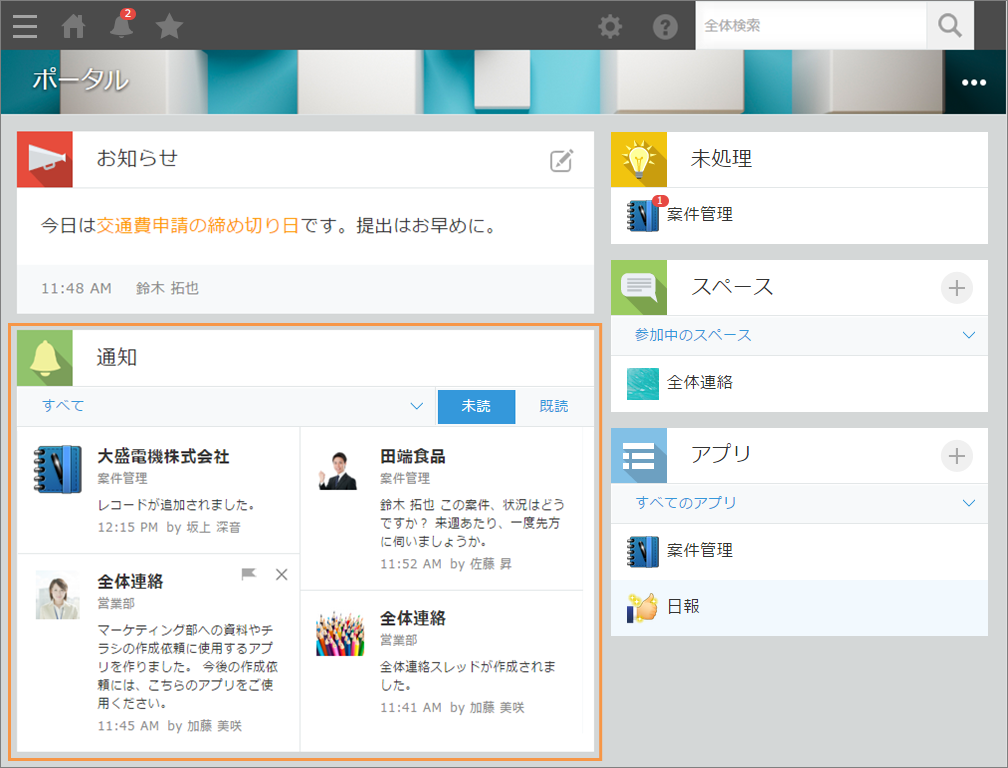Click the star favorites icon
1008x768 pixels.
click(168, 26)
